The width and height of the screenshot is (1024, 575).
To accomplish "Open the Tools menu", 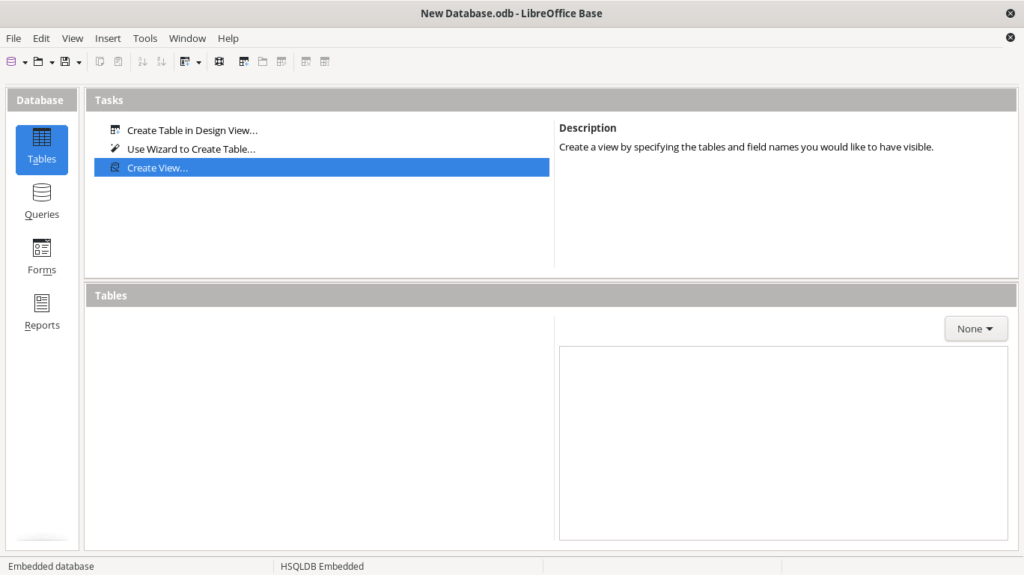I will pyautogui.click(x=145, y=38).
